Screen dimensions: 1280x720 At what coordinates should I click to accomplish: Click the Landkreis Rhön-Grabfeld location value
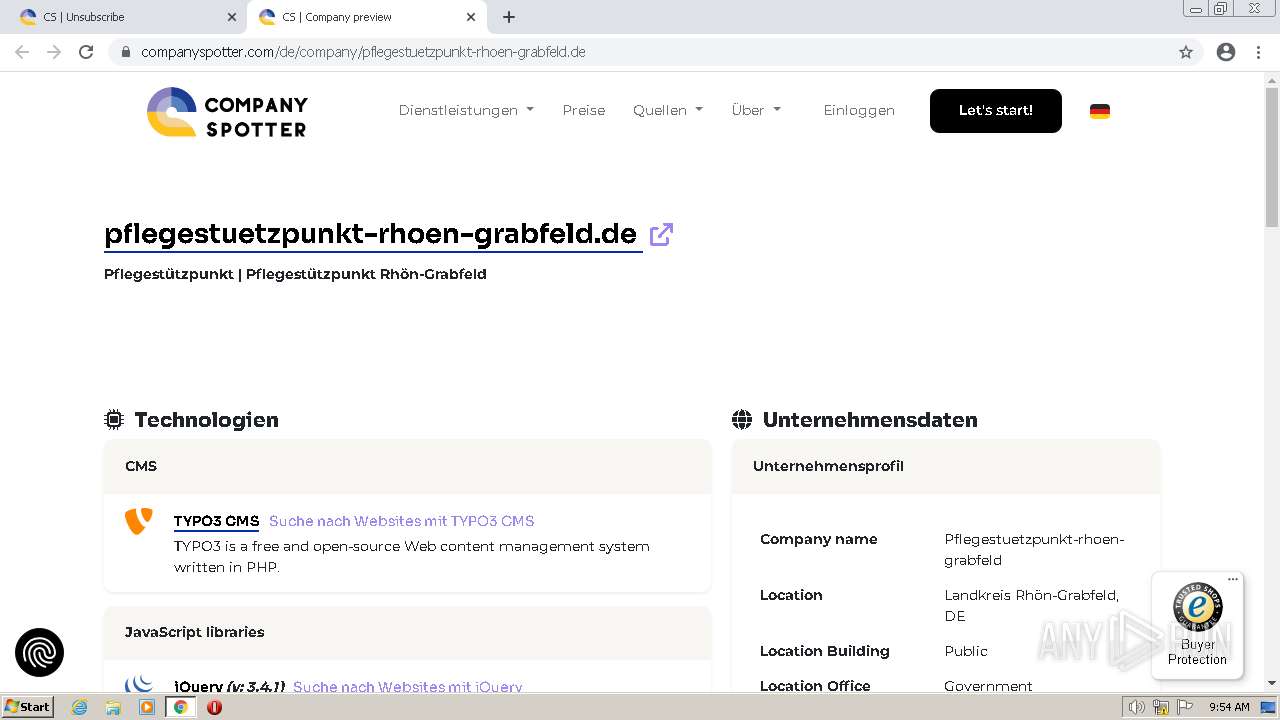1032,605
